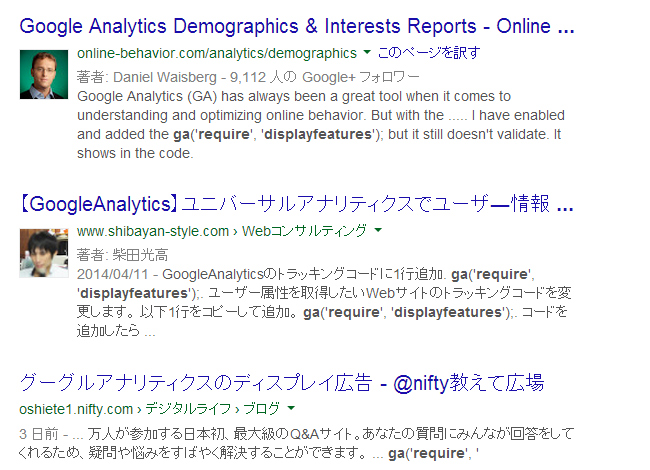Click snippet line starting くれるため、疑問や悩み

249,453
